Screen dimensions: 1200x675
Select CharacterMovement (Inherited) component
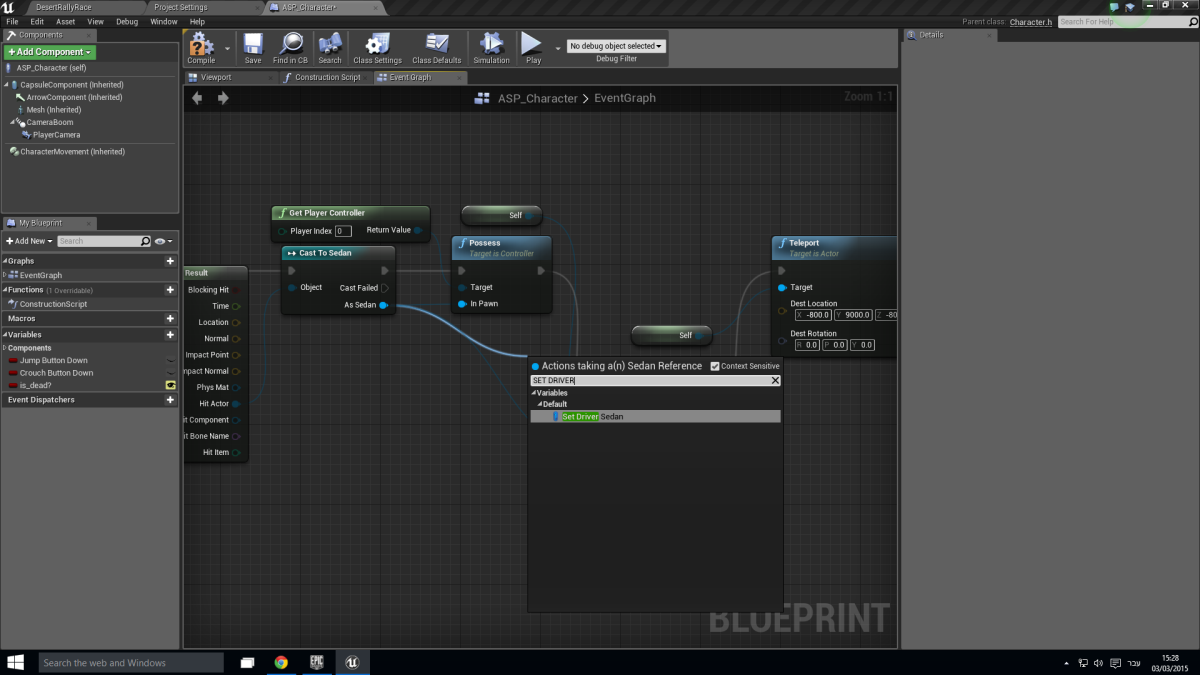point(72,152)
